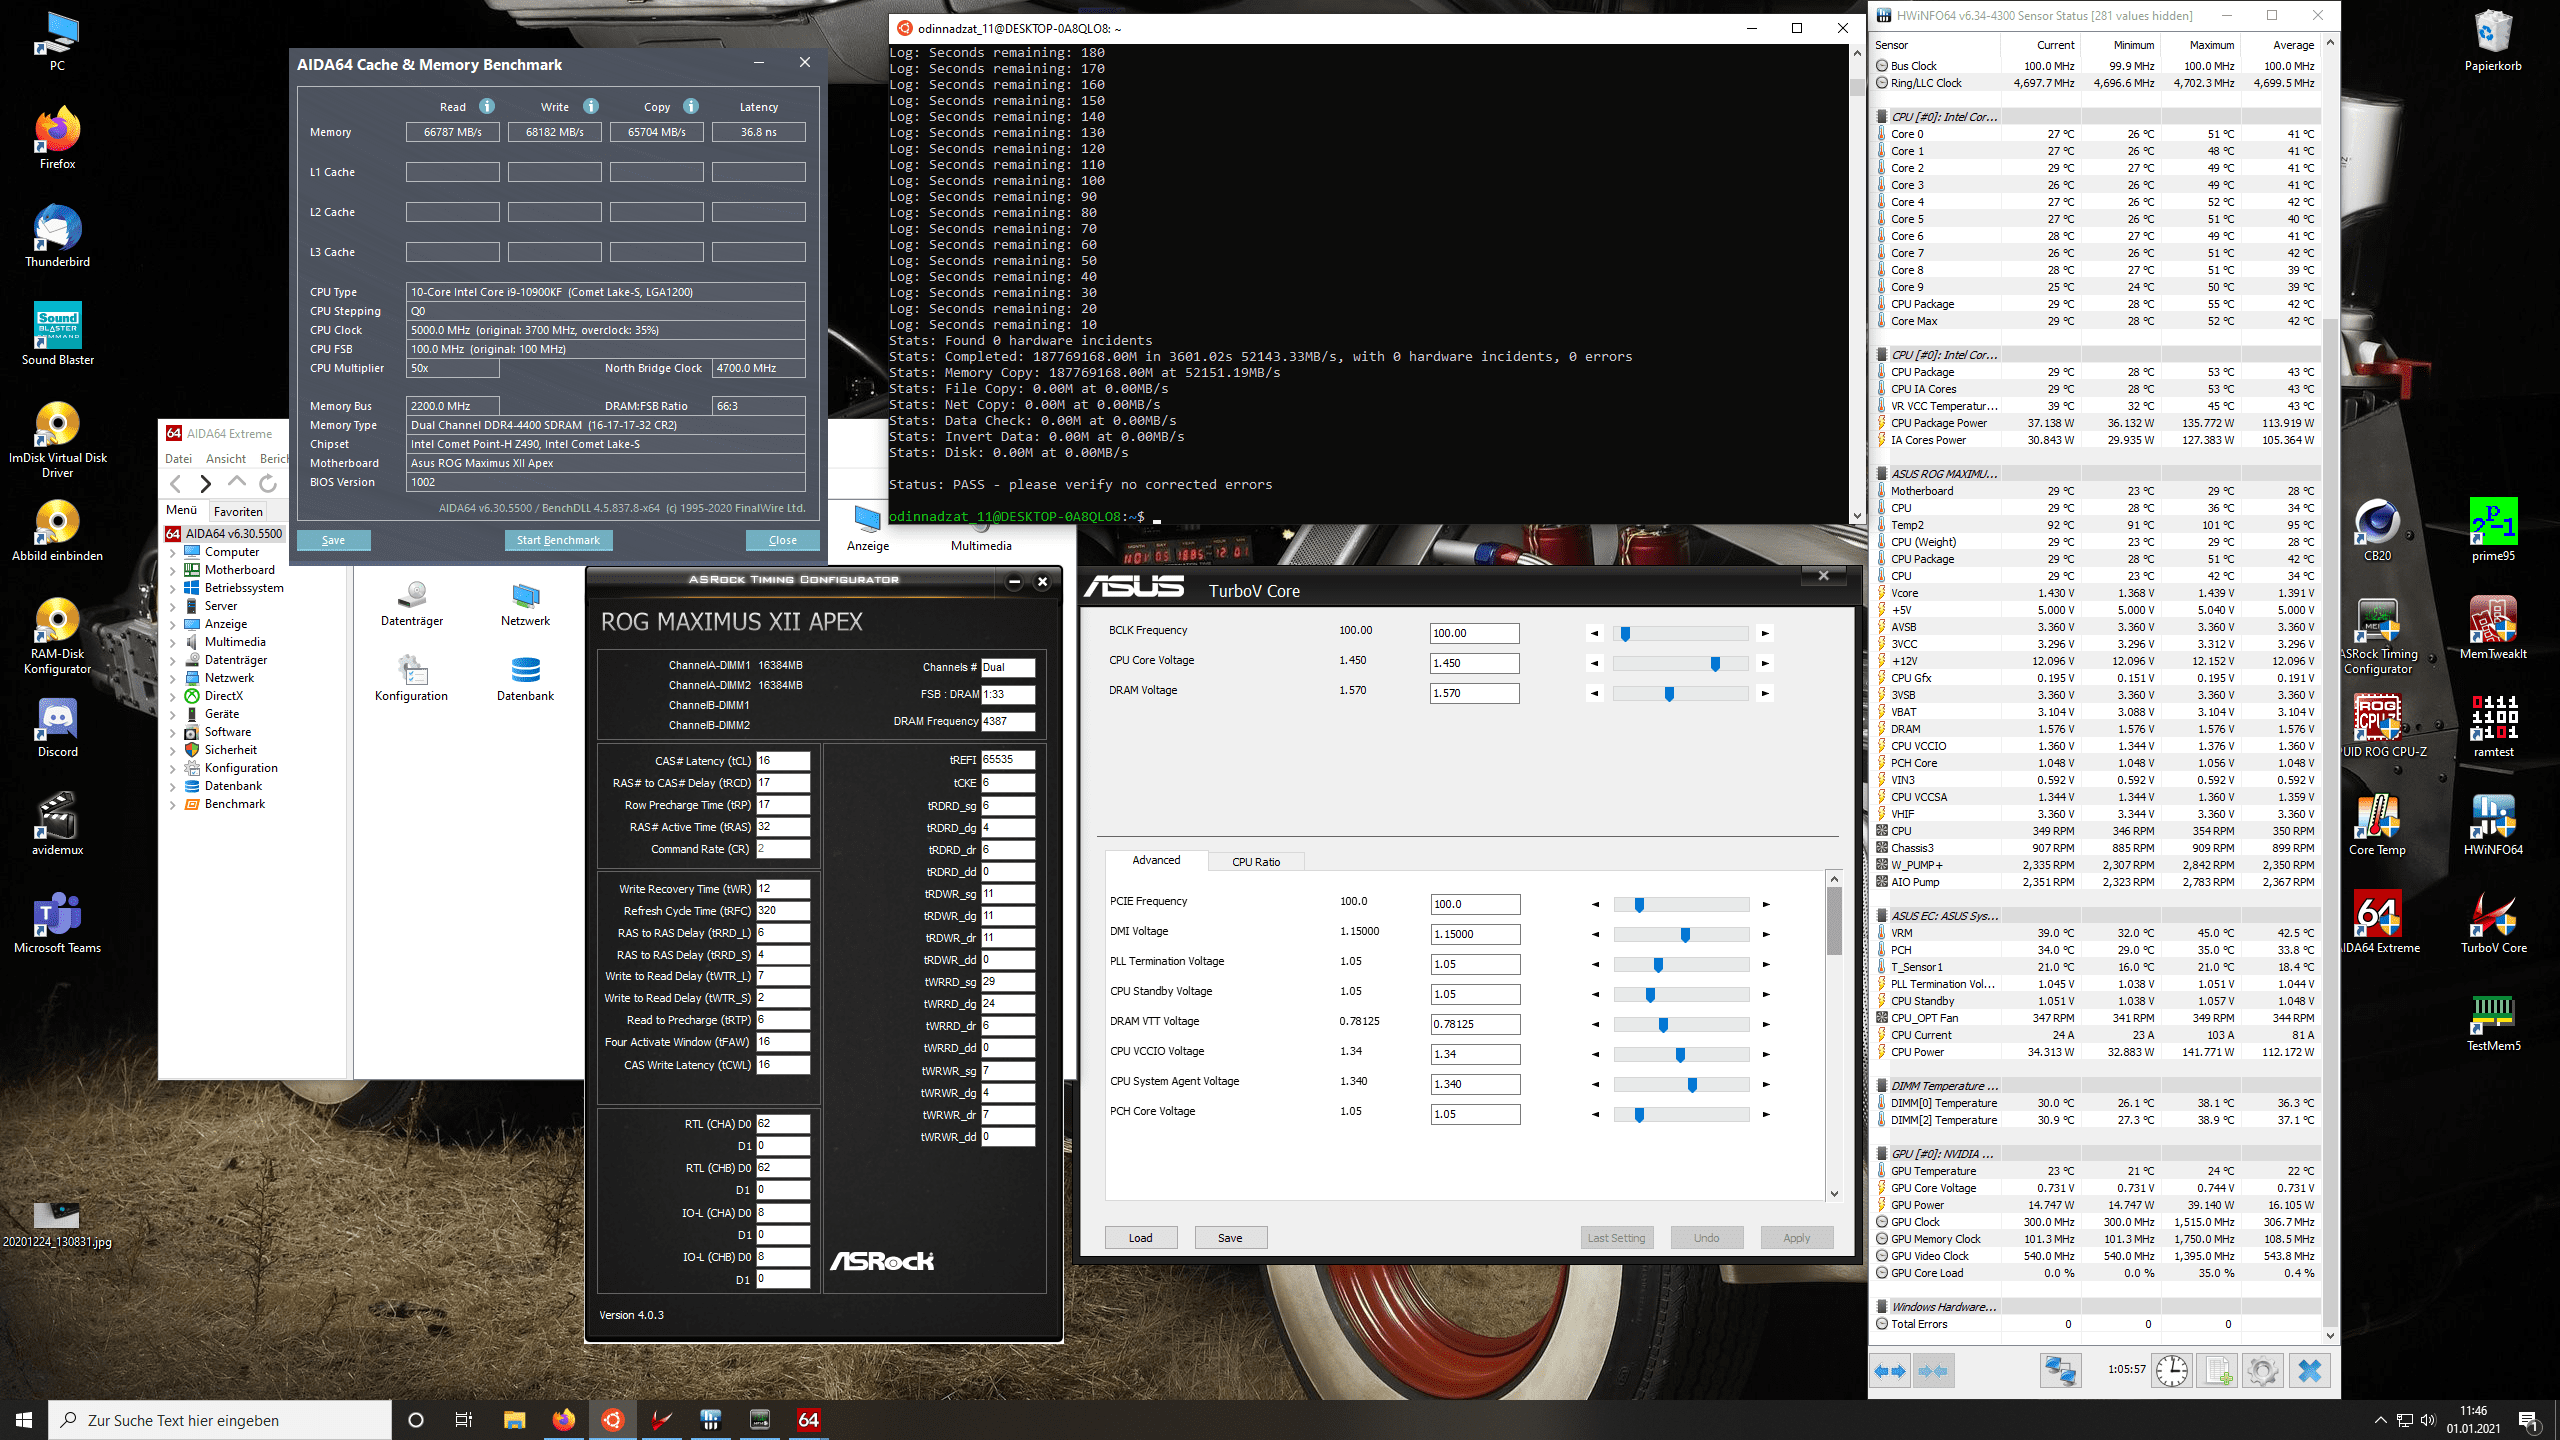Viewport: 2560px width, 1440px height.
Task: Select avidemux desktop icon
Action: tap(57, 823)
